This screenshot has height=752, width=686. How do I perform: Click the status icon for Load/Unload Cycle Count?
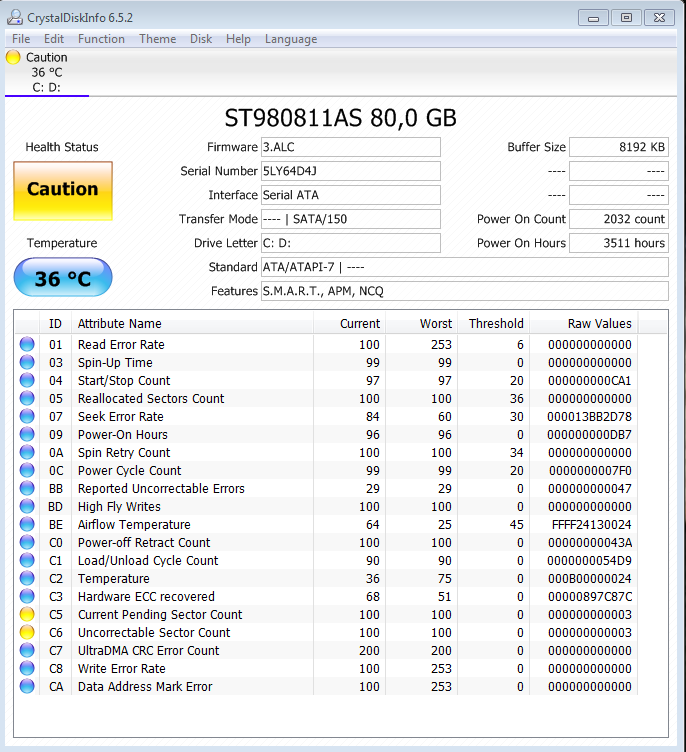(27, 560)
